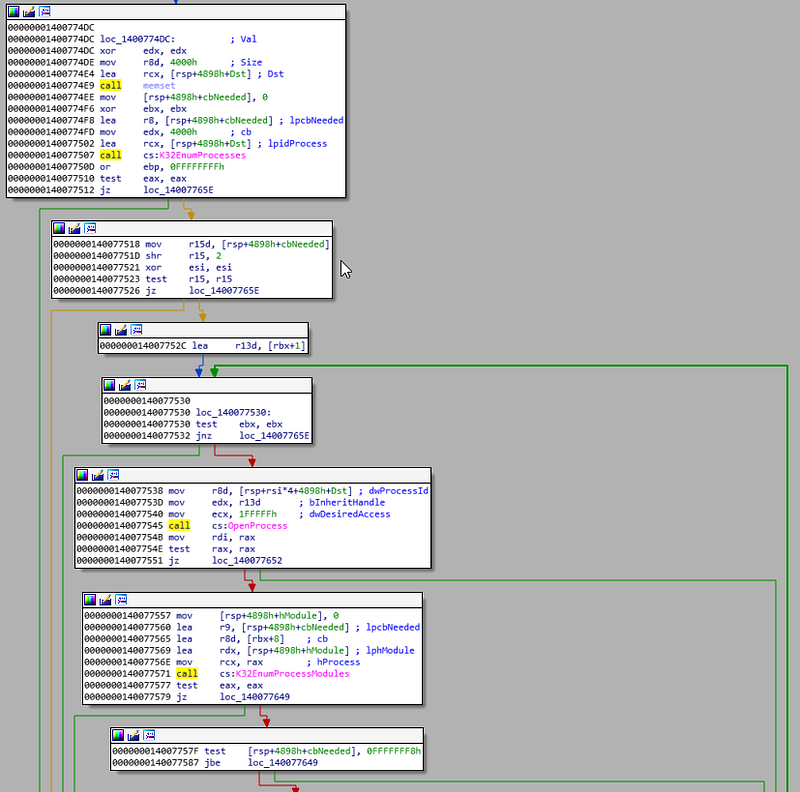Click the 1FFFFFh dwDesiredAccess value

coord(258,514)
